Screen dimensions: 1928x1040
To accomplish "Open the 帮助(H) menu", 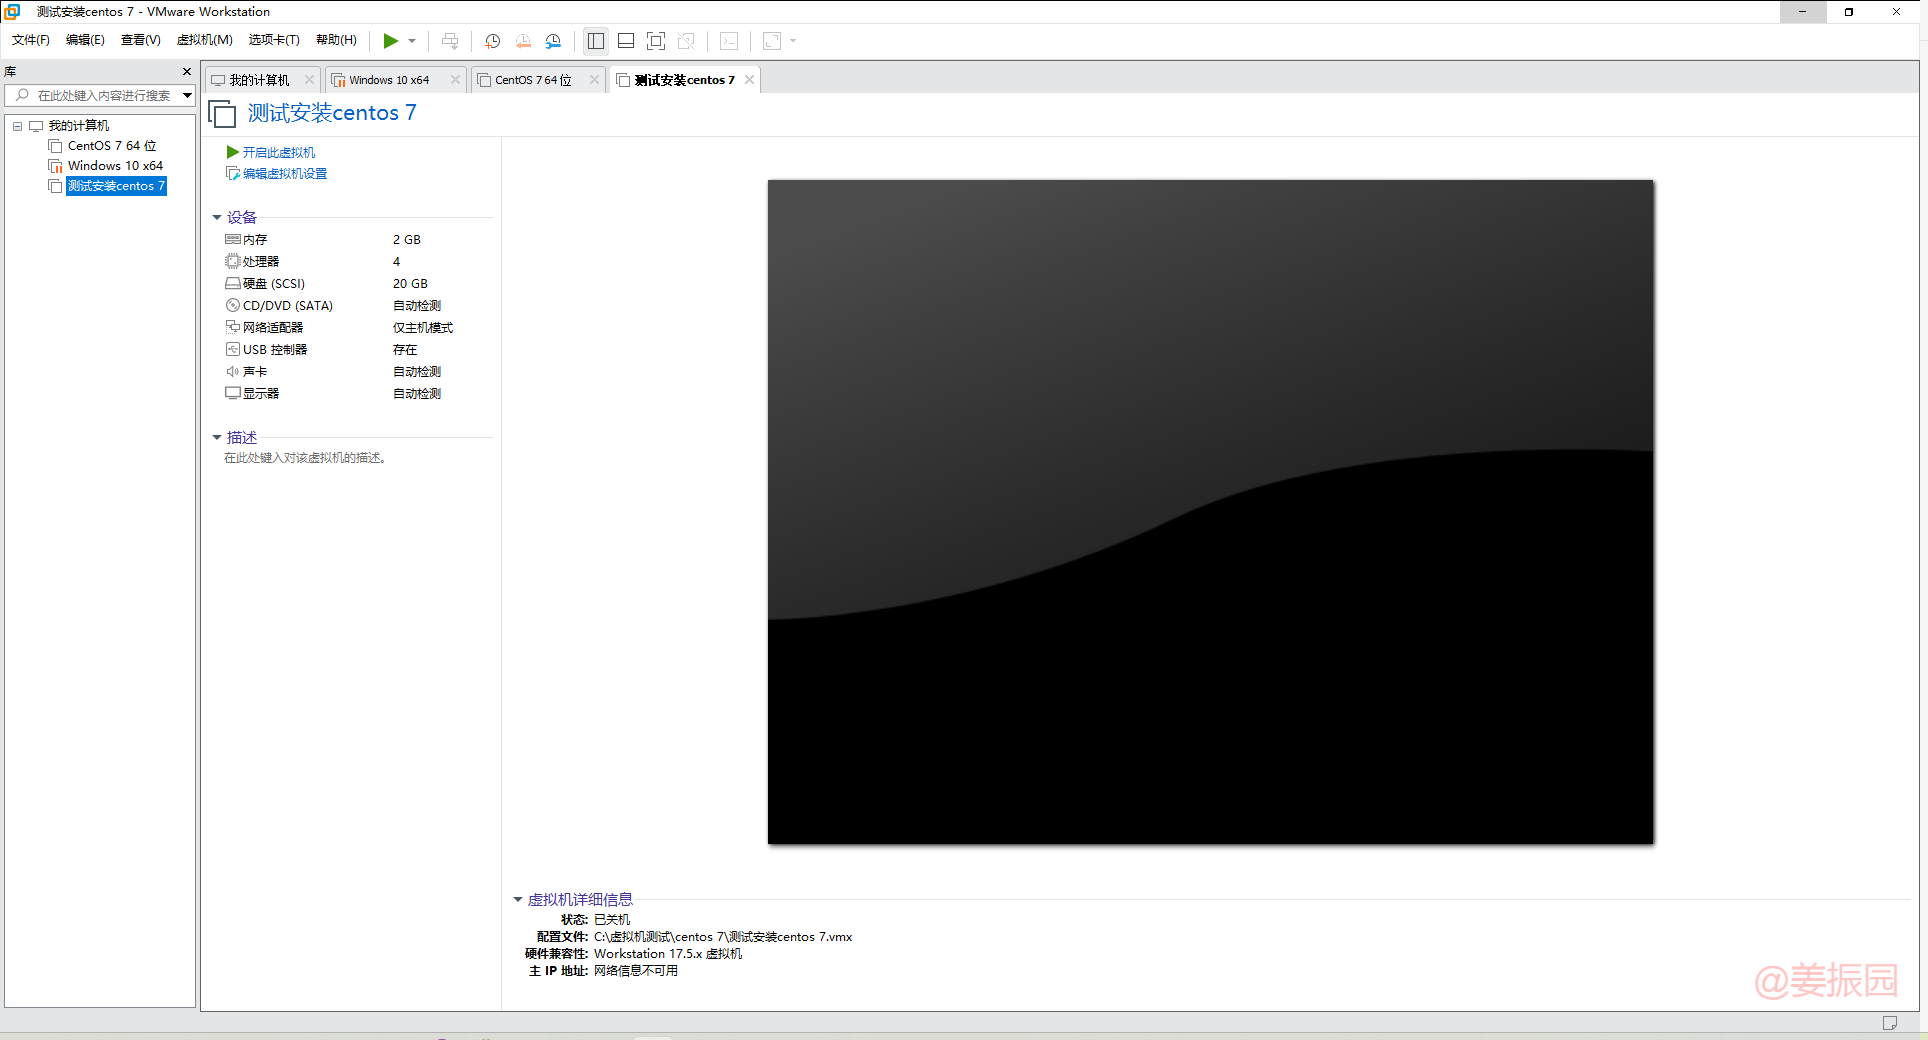I will click(x=336, y=40).
